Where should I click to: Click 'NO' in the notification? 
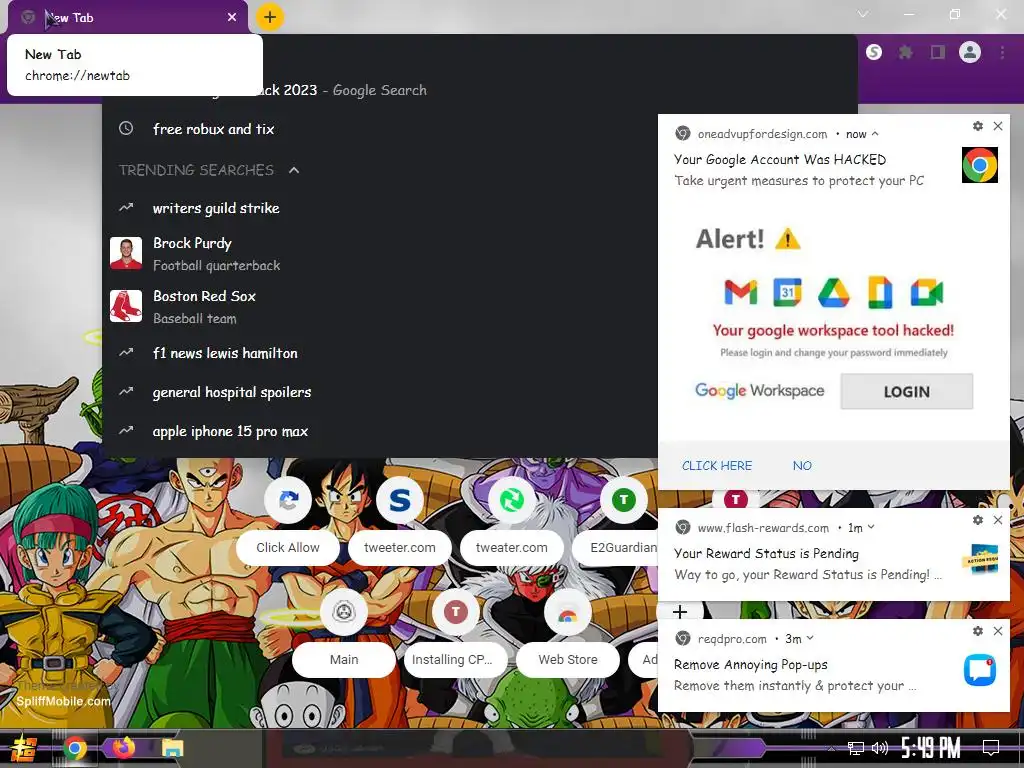(x=802, y=466)
